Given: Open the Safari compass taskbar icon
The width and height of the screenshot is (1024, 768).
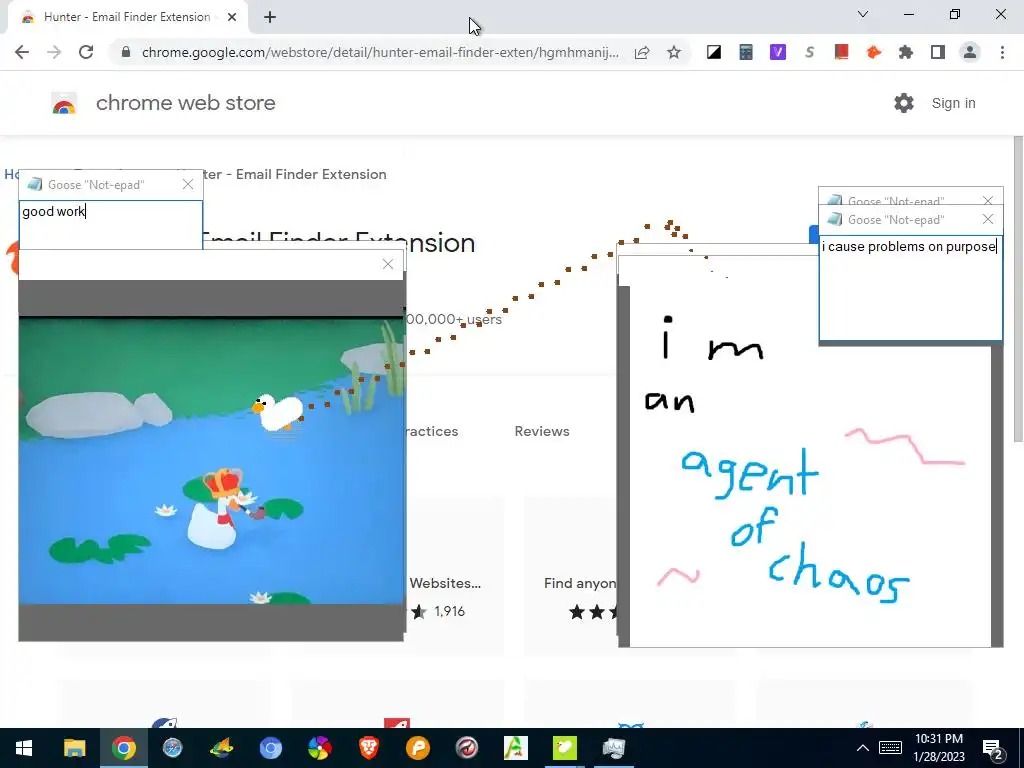Looking at the screenshot, I should point(172,748).
